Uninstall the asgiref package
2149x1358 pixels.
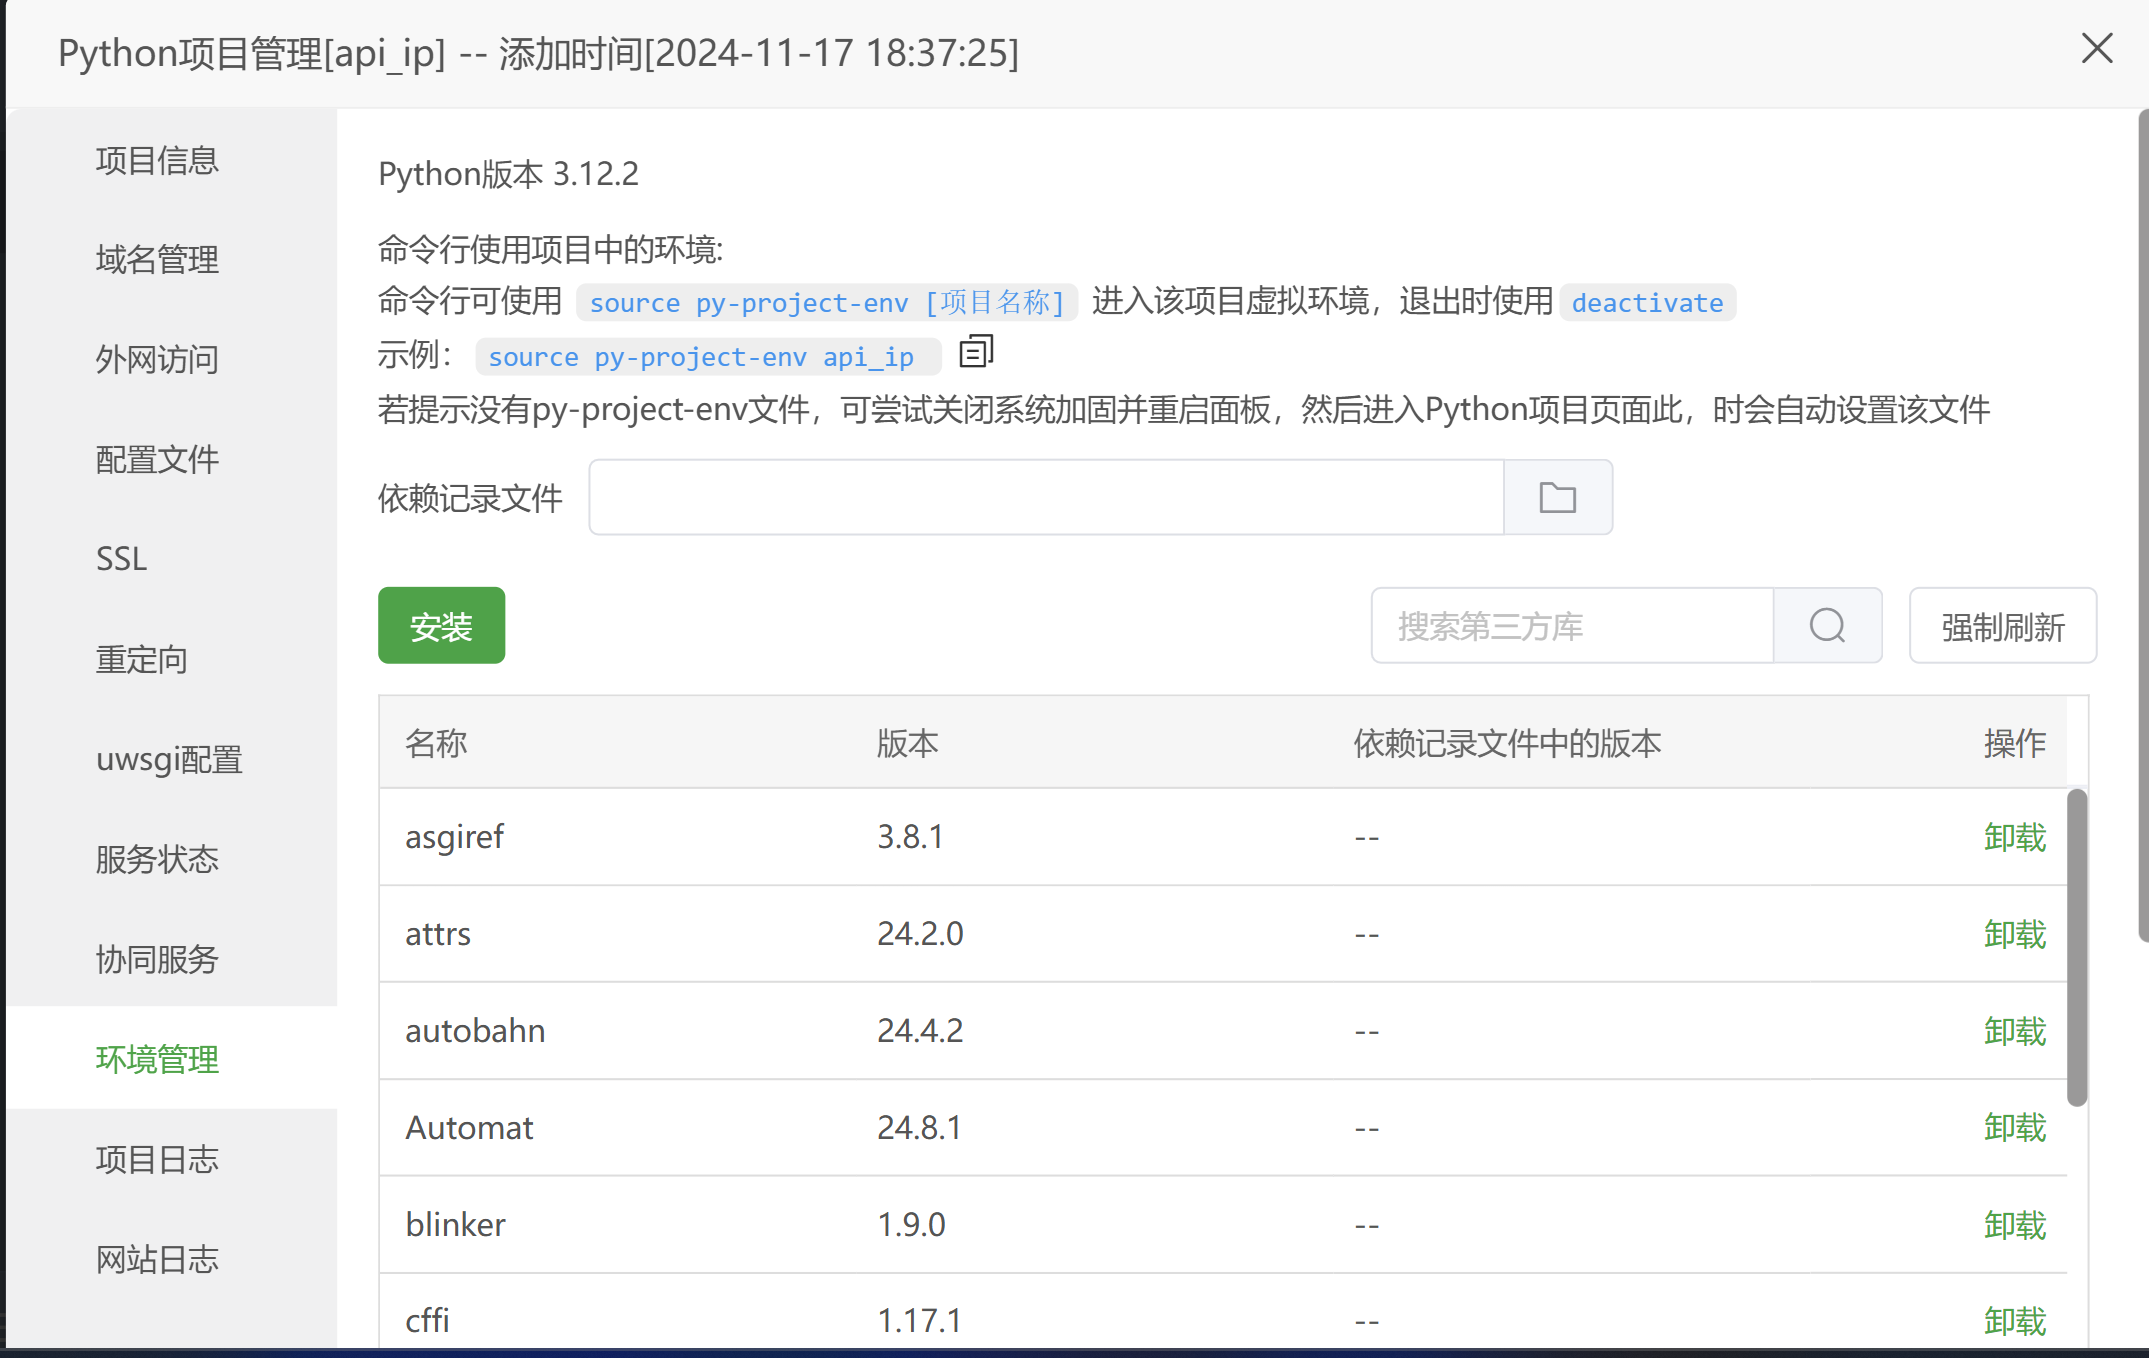[2015, 837]
